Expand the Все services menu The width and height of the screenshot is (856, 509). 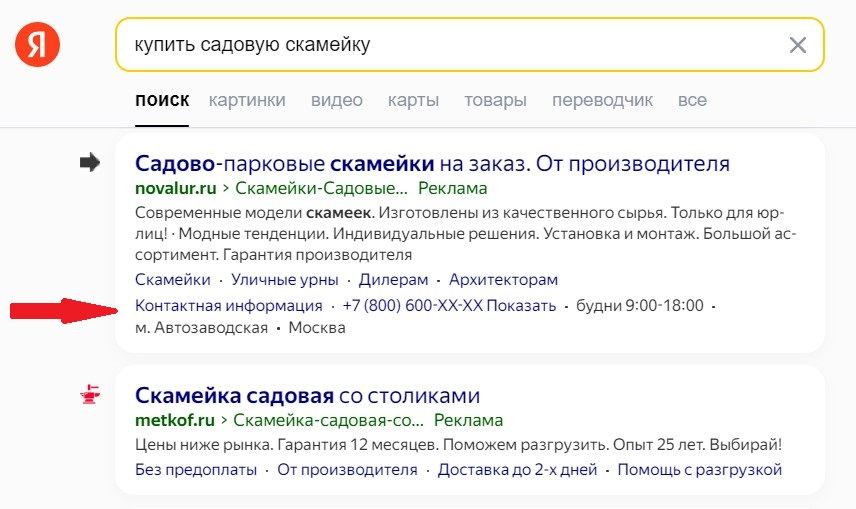[692, 100]
